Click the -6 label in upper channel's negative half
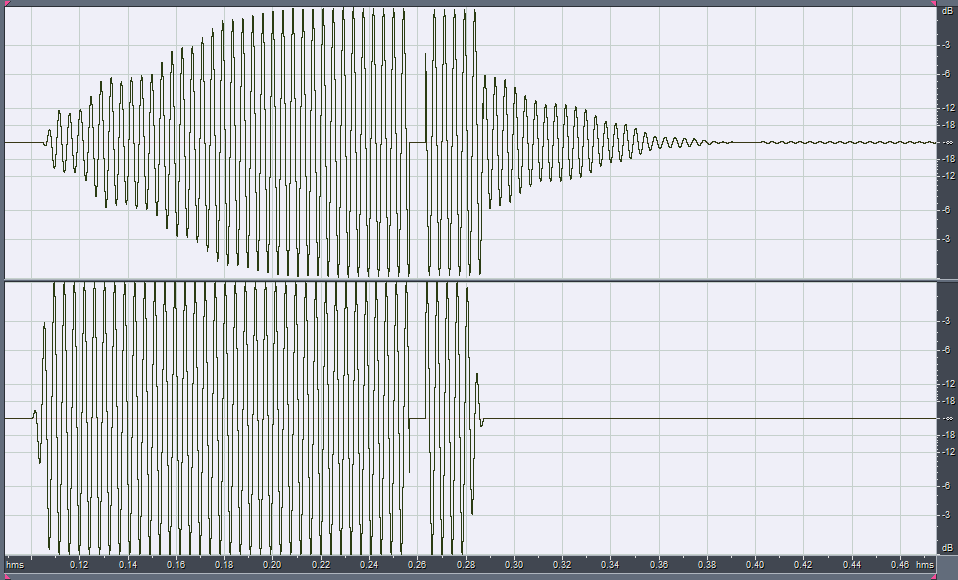The width and height of the screenshot is (958, 580). 946,210
